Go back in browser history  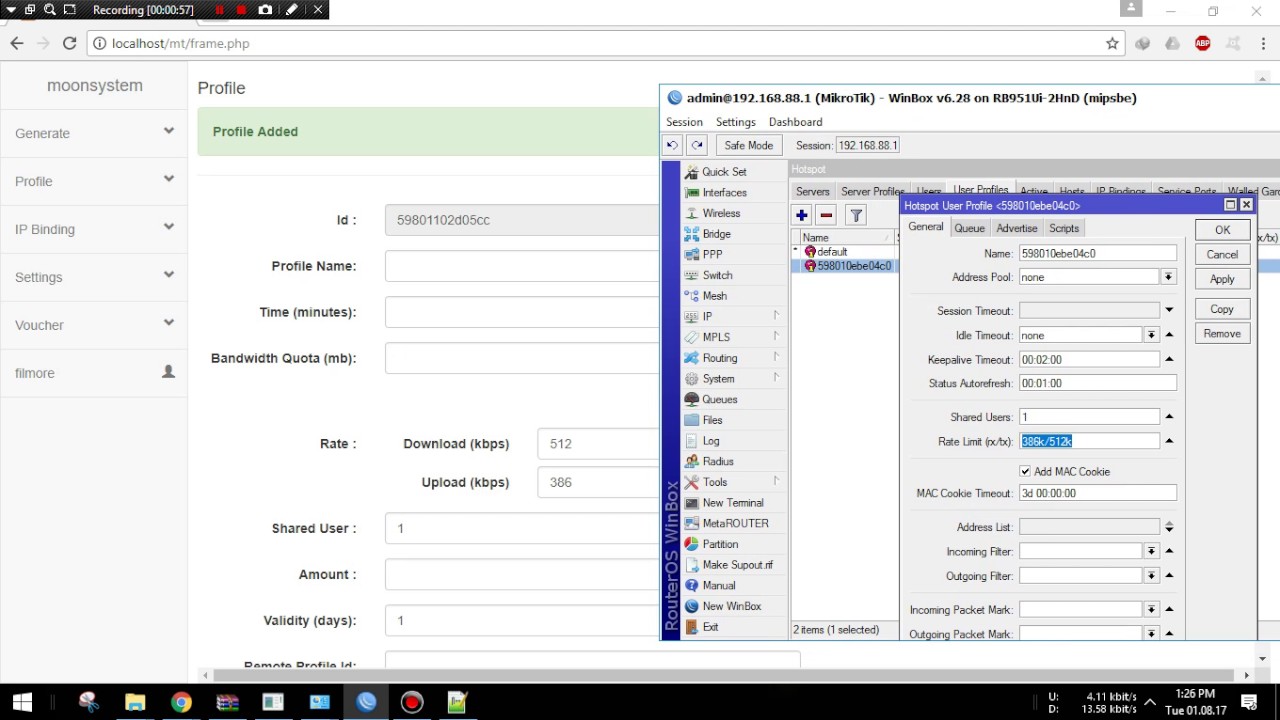tap(17, 43)
